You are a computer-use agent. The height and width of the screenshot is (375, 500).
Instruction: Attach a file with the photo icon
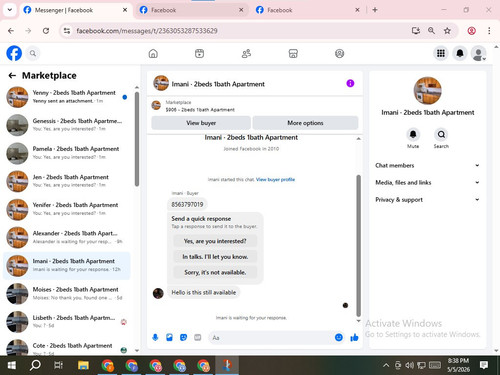tap(169, 338)
